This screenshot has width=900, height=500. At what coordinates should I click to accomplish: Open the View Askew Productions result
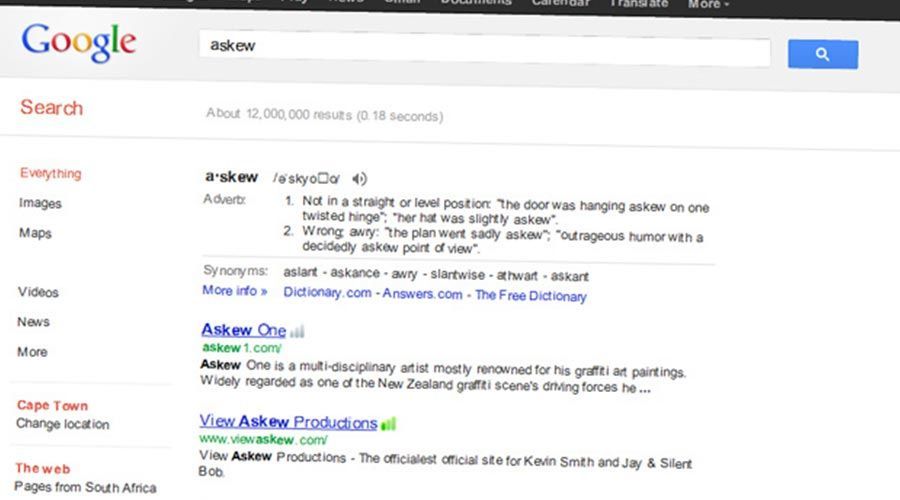[288, 422]
